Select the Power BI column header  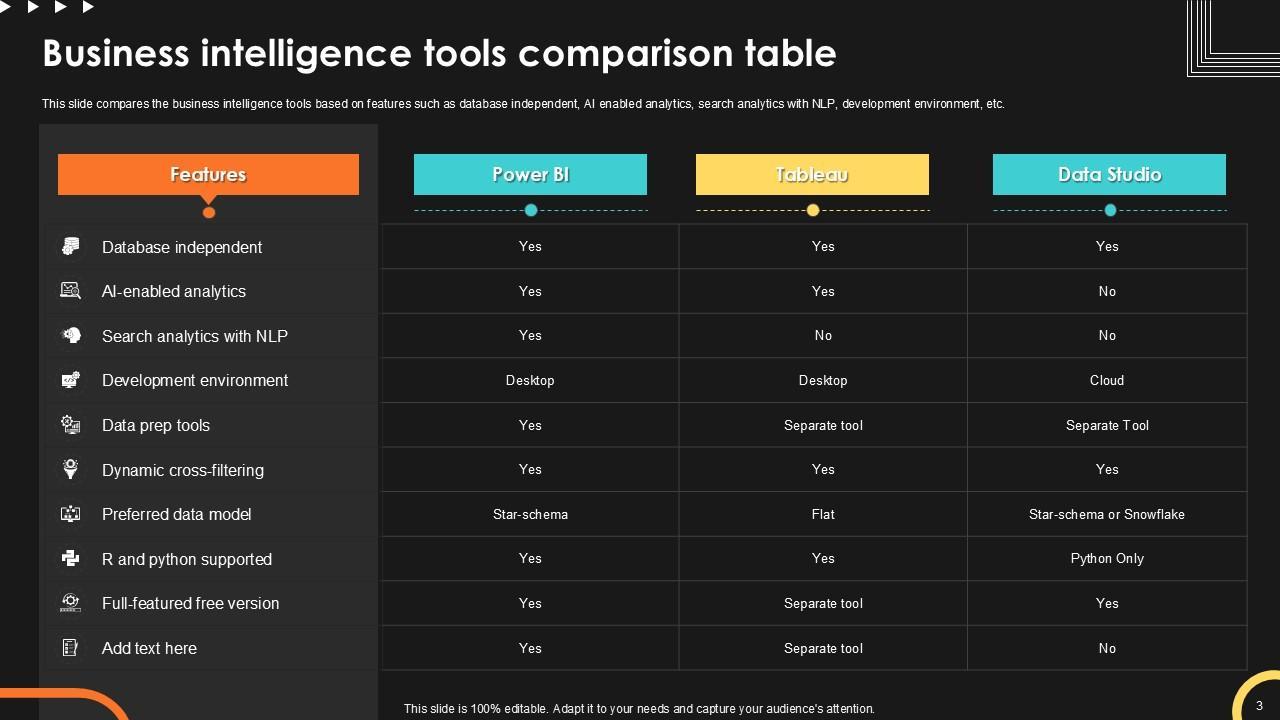pos(530,174)
